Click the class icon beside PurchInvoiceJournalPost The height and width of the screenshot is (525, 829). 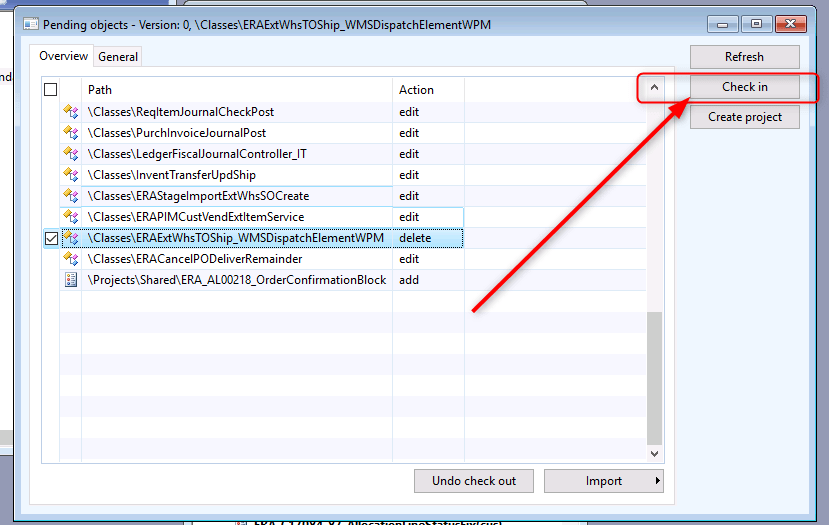coord(71,133)
